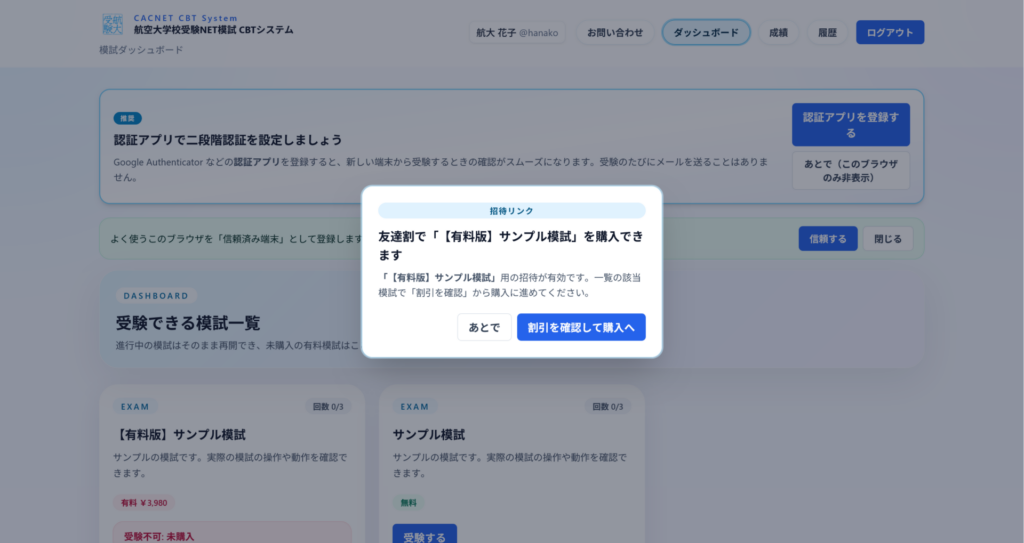Screen dimensions: 1024x543
Task: Open the 成績 results page
Action: 778,33
